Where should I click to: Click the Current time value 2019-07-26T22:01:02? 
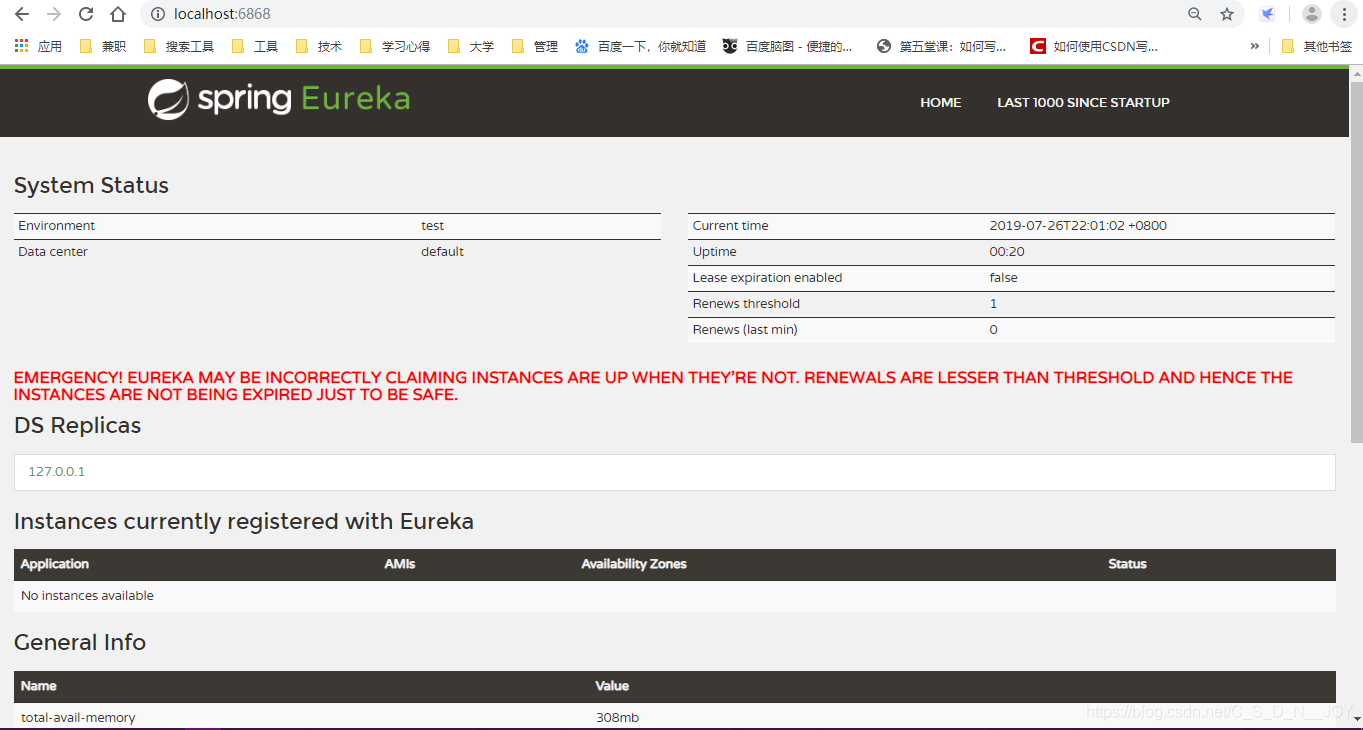point(1078,226)
